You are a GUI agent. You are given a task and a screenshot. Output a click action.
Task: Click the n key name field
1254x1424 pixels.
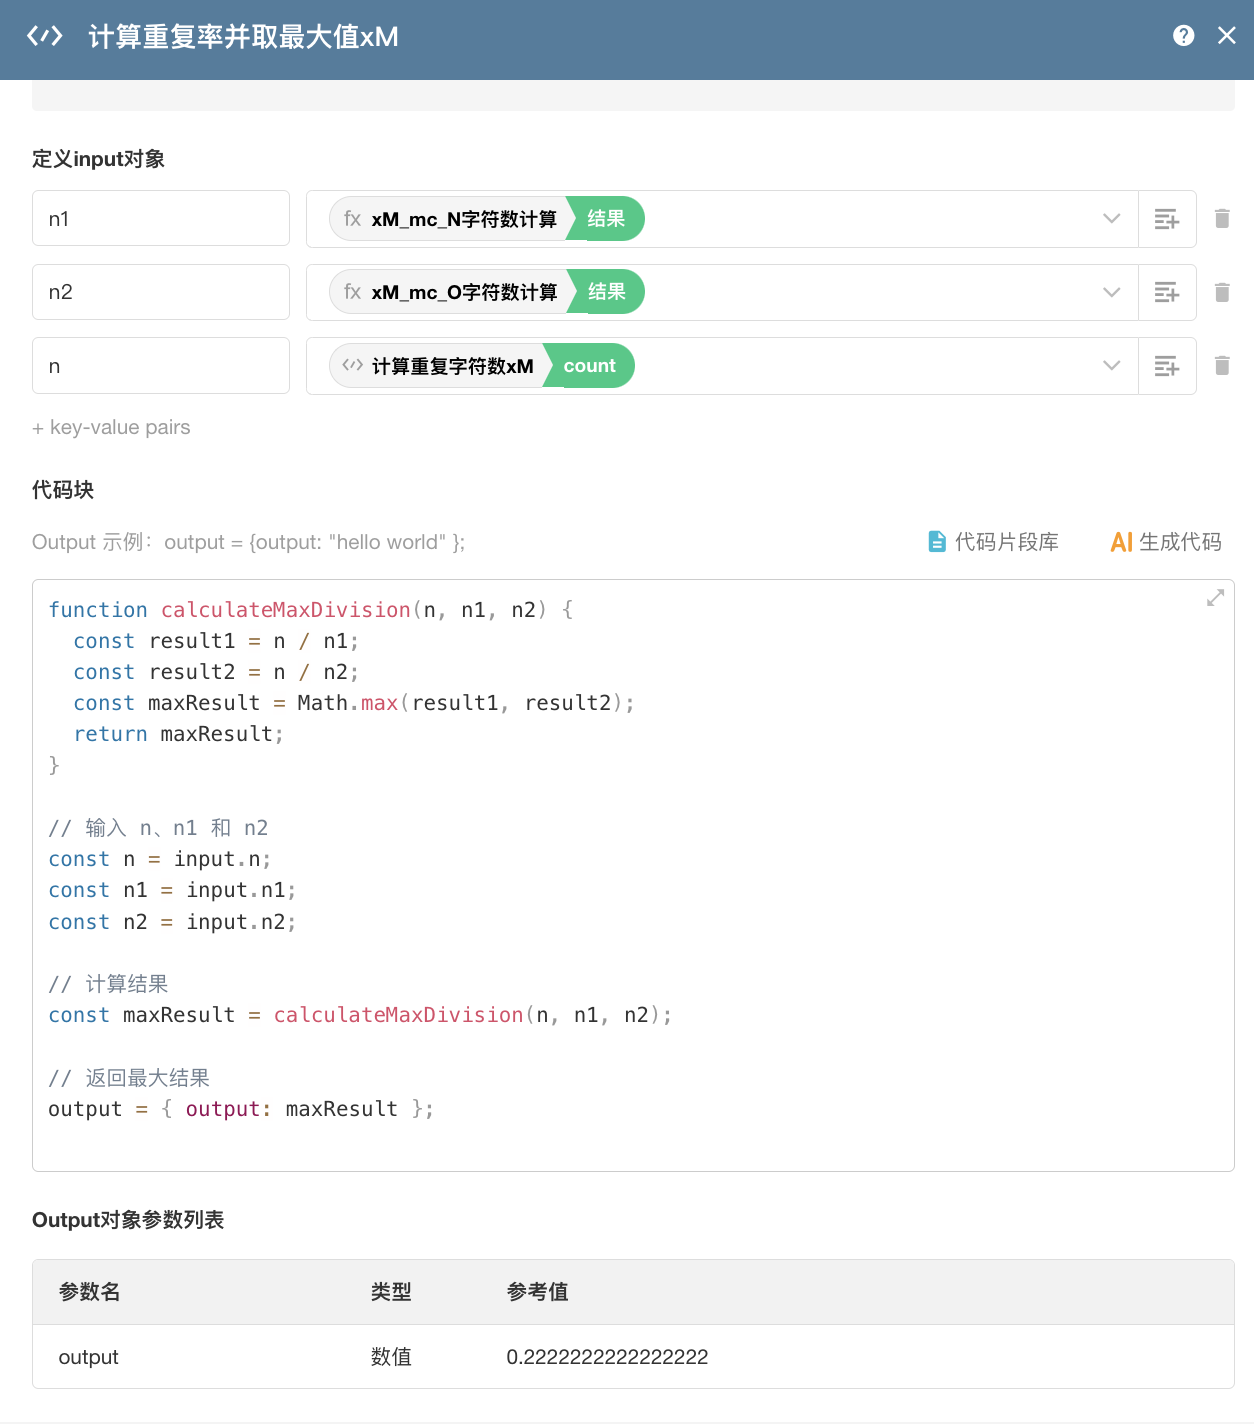point(161,366)
